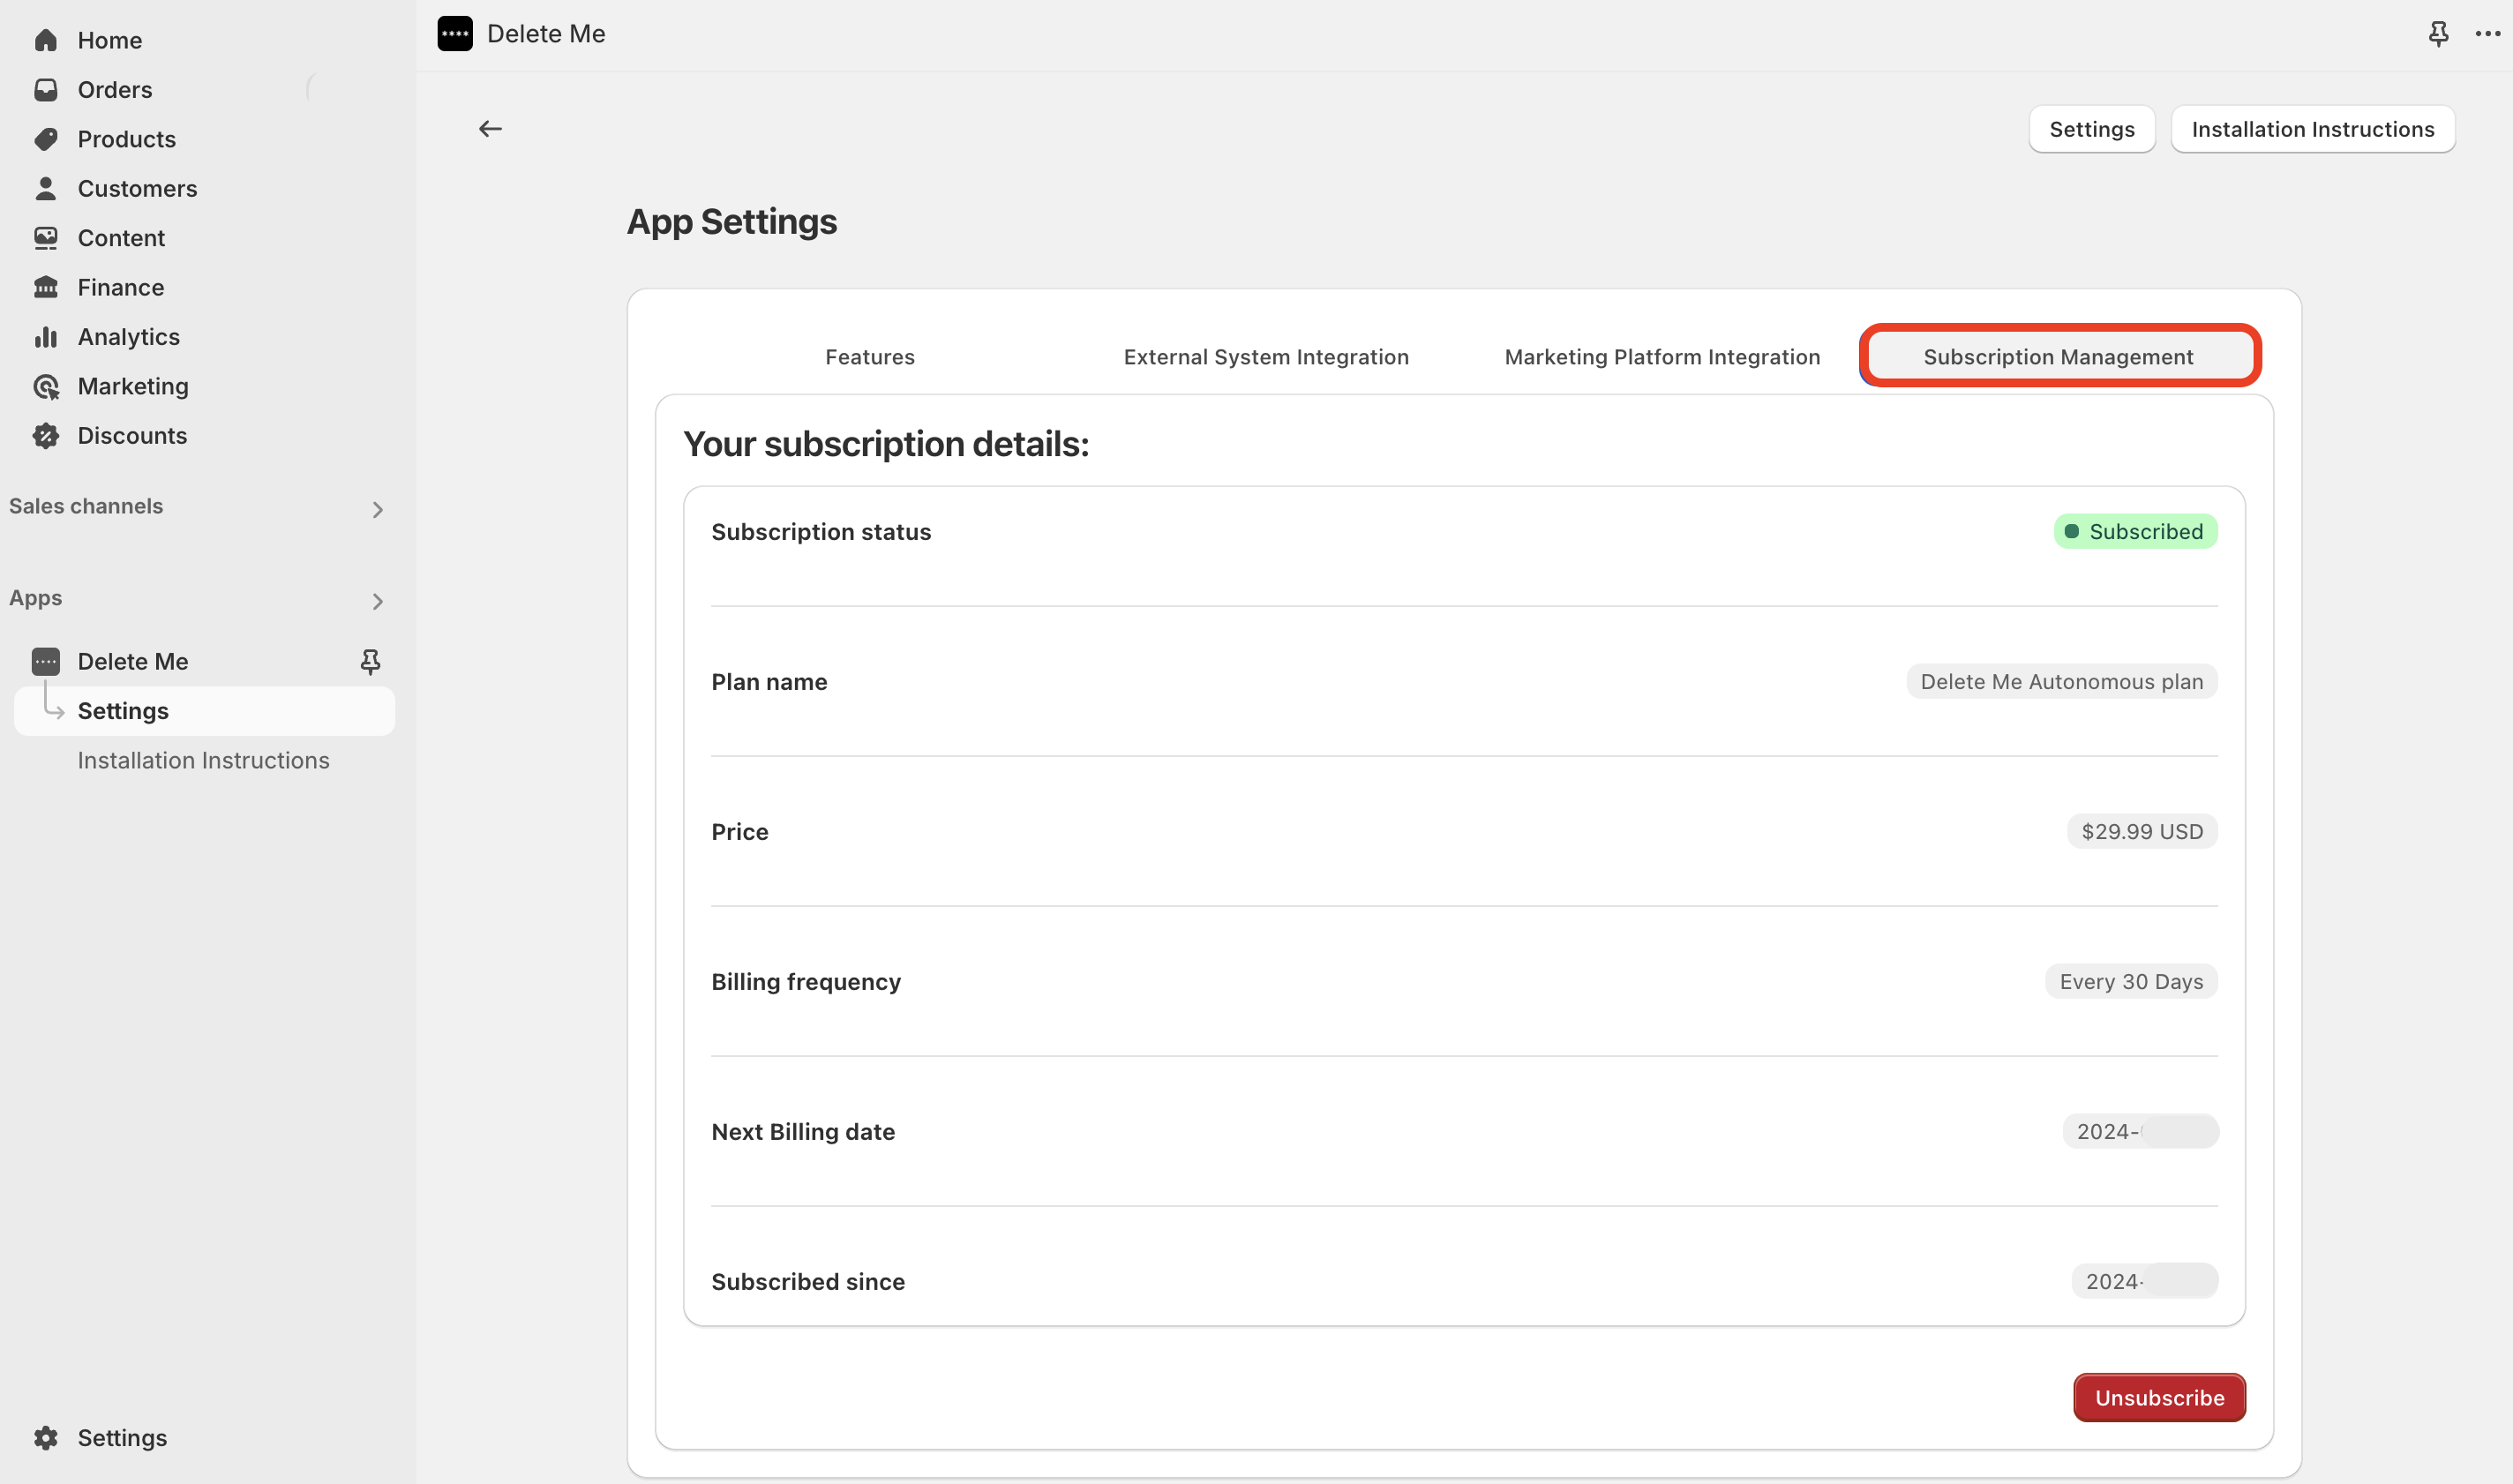Viewport: 2513px width, 1484px height.
Task: Click the Plan name label
Action: pyautogui.click(x=769, y=682)
